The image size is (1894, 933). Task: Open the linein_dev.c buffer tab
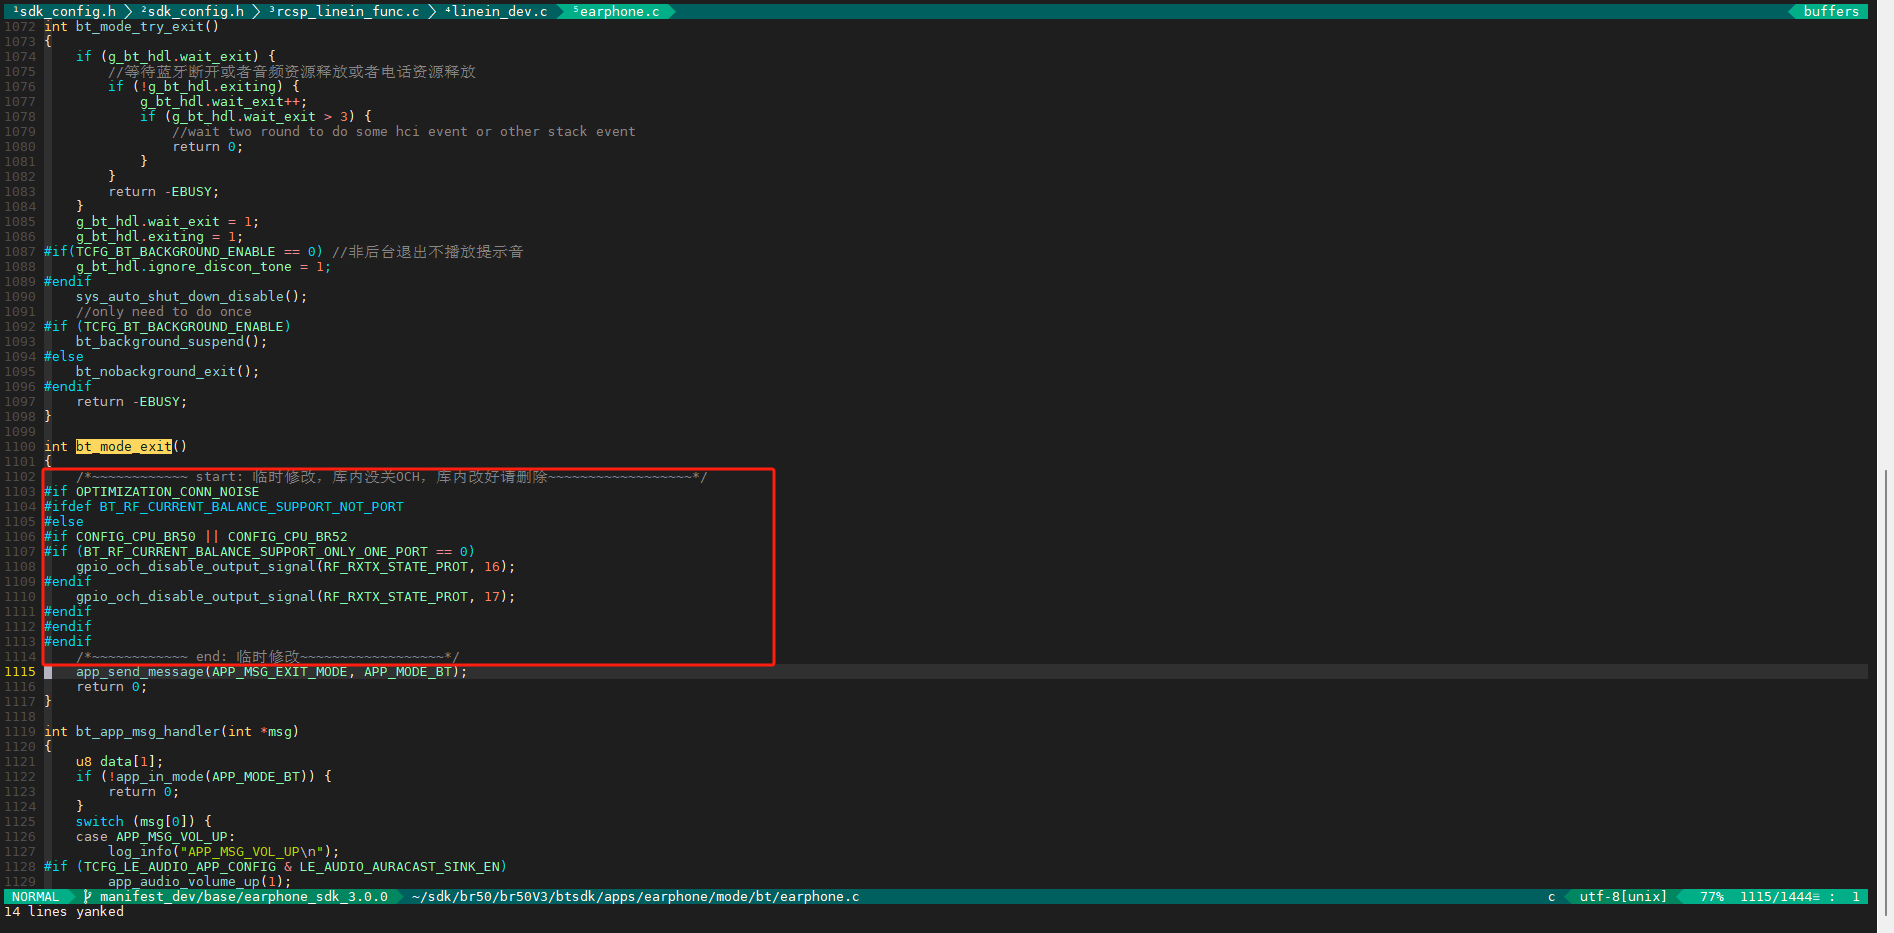coord(496,11)
